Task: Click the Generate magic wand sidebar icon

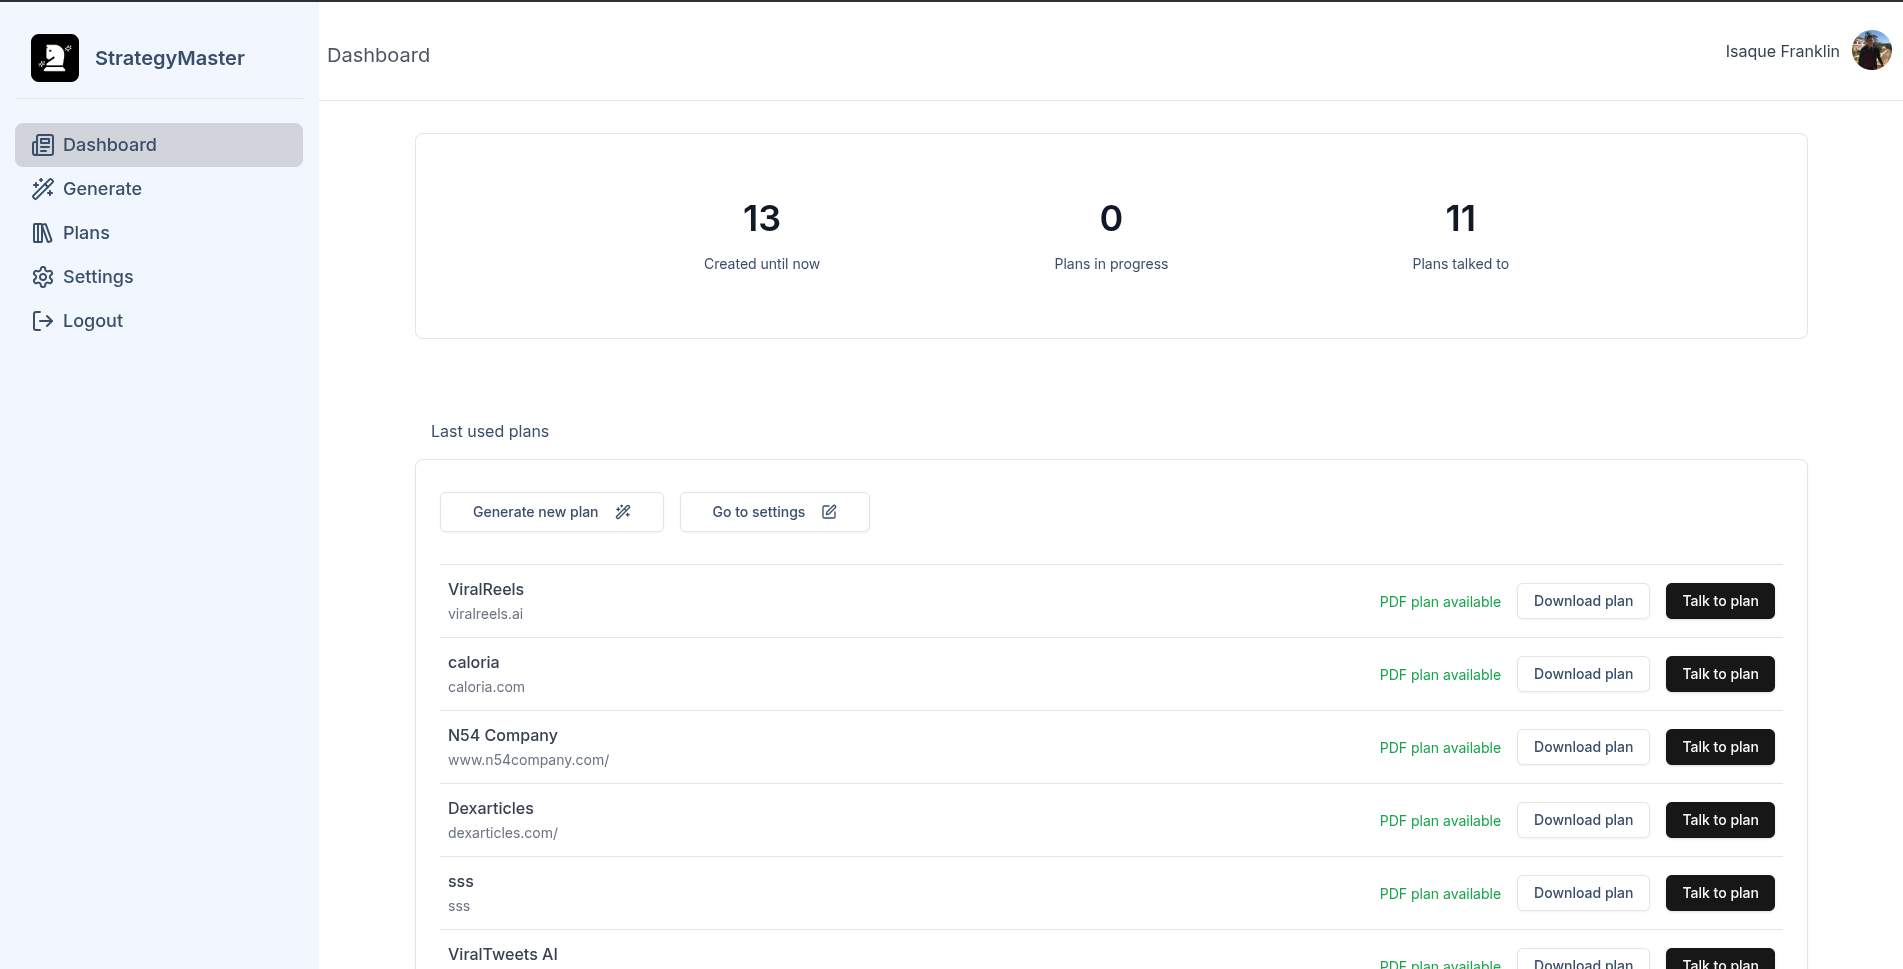Action: point(43,189)
